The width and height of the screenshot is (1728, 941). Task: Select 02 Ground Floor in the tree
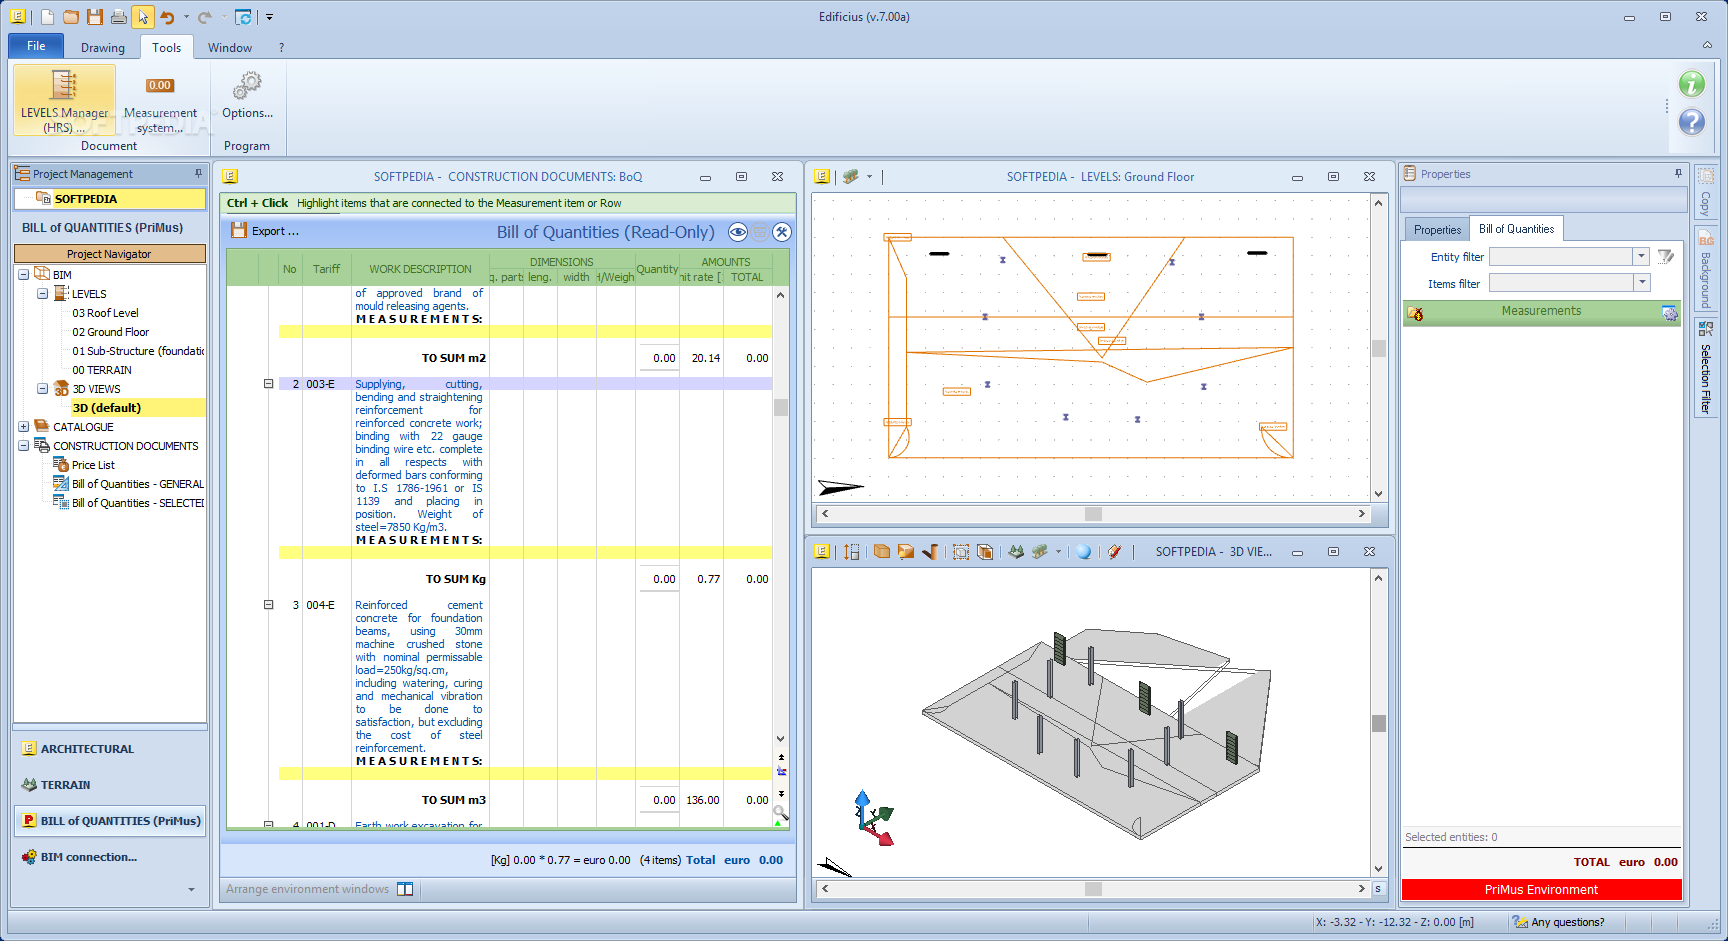tap(110, 332)
